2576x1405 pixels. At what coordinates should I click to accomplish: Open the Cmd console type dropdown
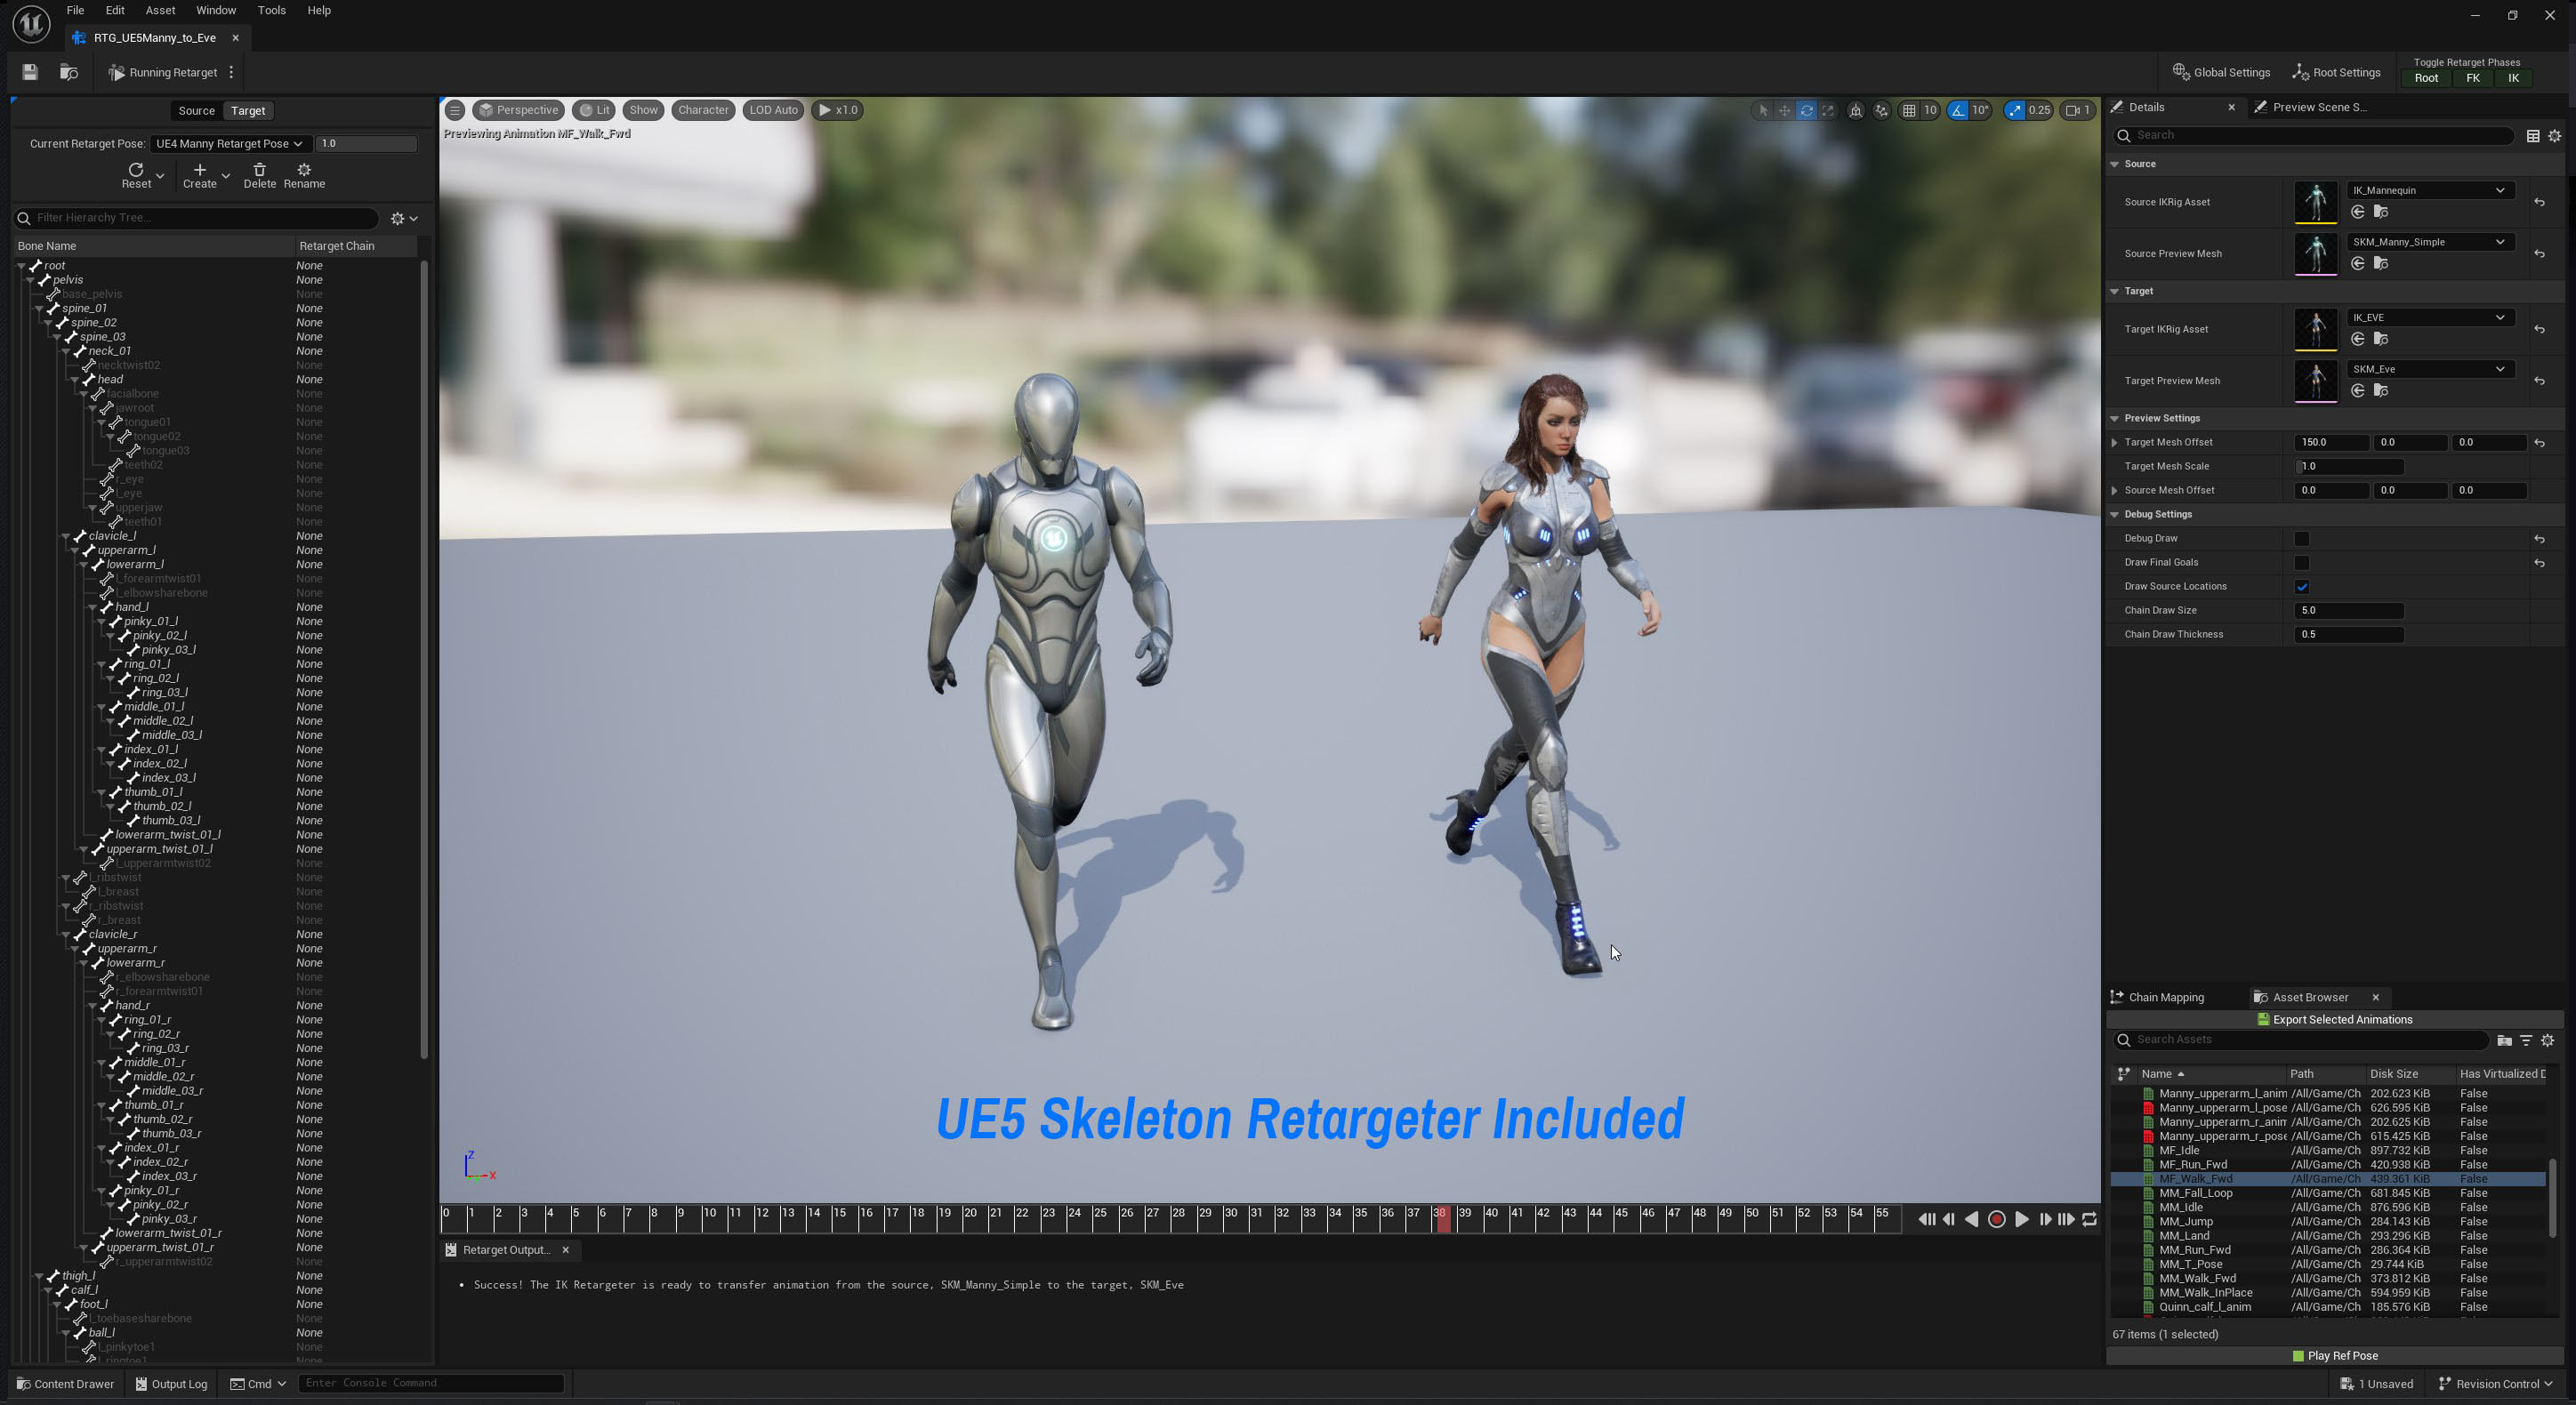point(259,1384)
